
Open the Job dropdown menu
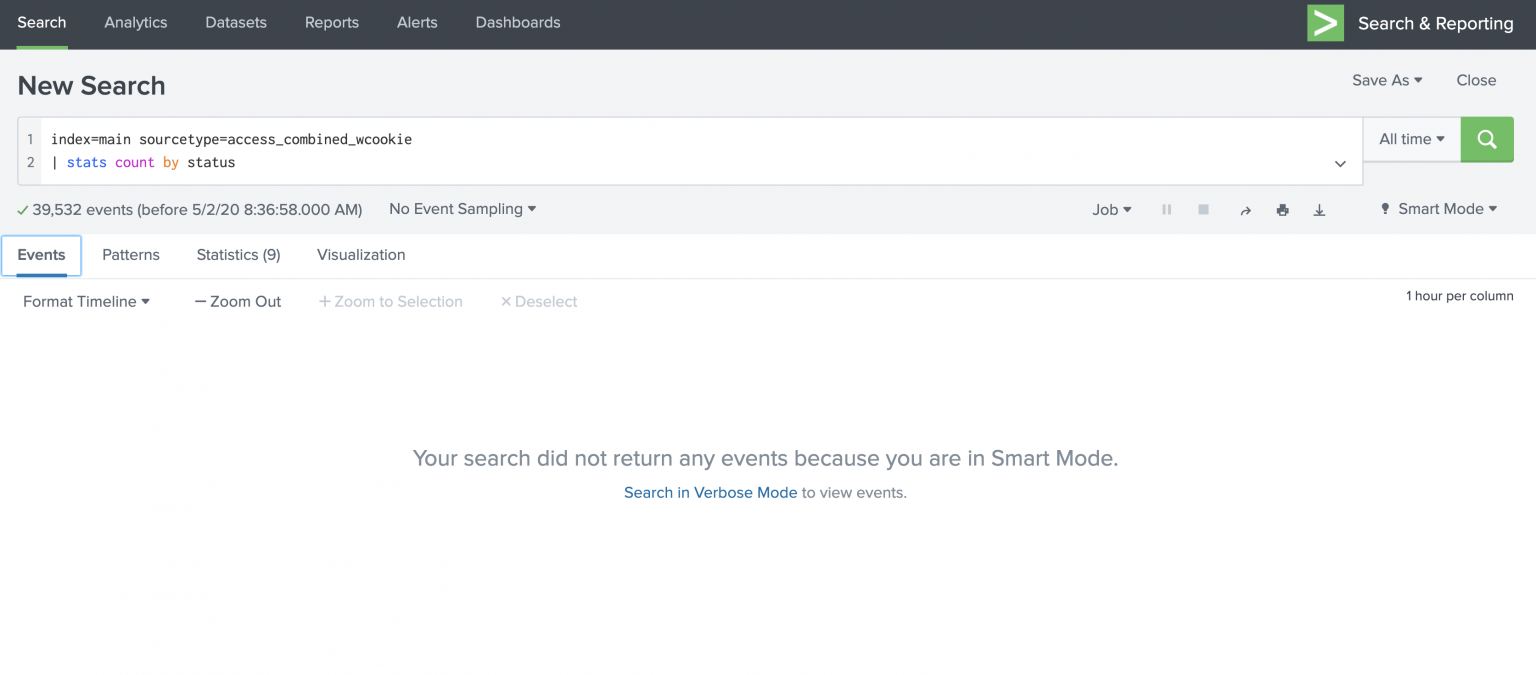[1111, 209]
